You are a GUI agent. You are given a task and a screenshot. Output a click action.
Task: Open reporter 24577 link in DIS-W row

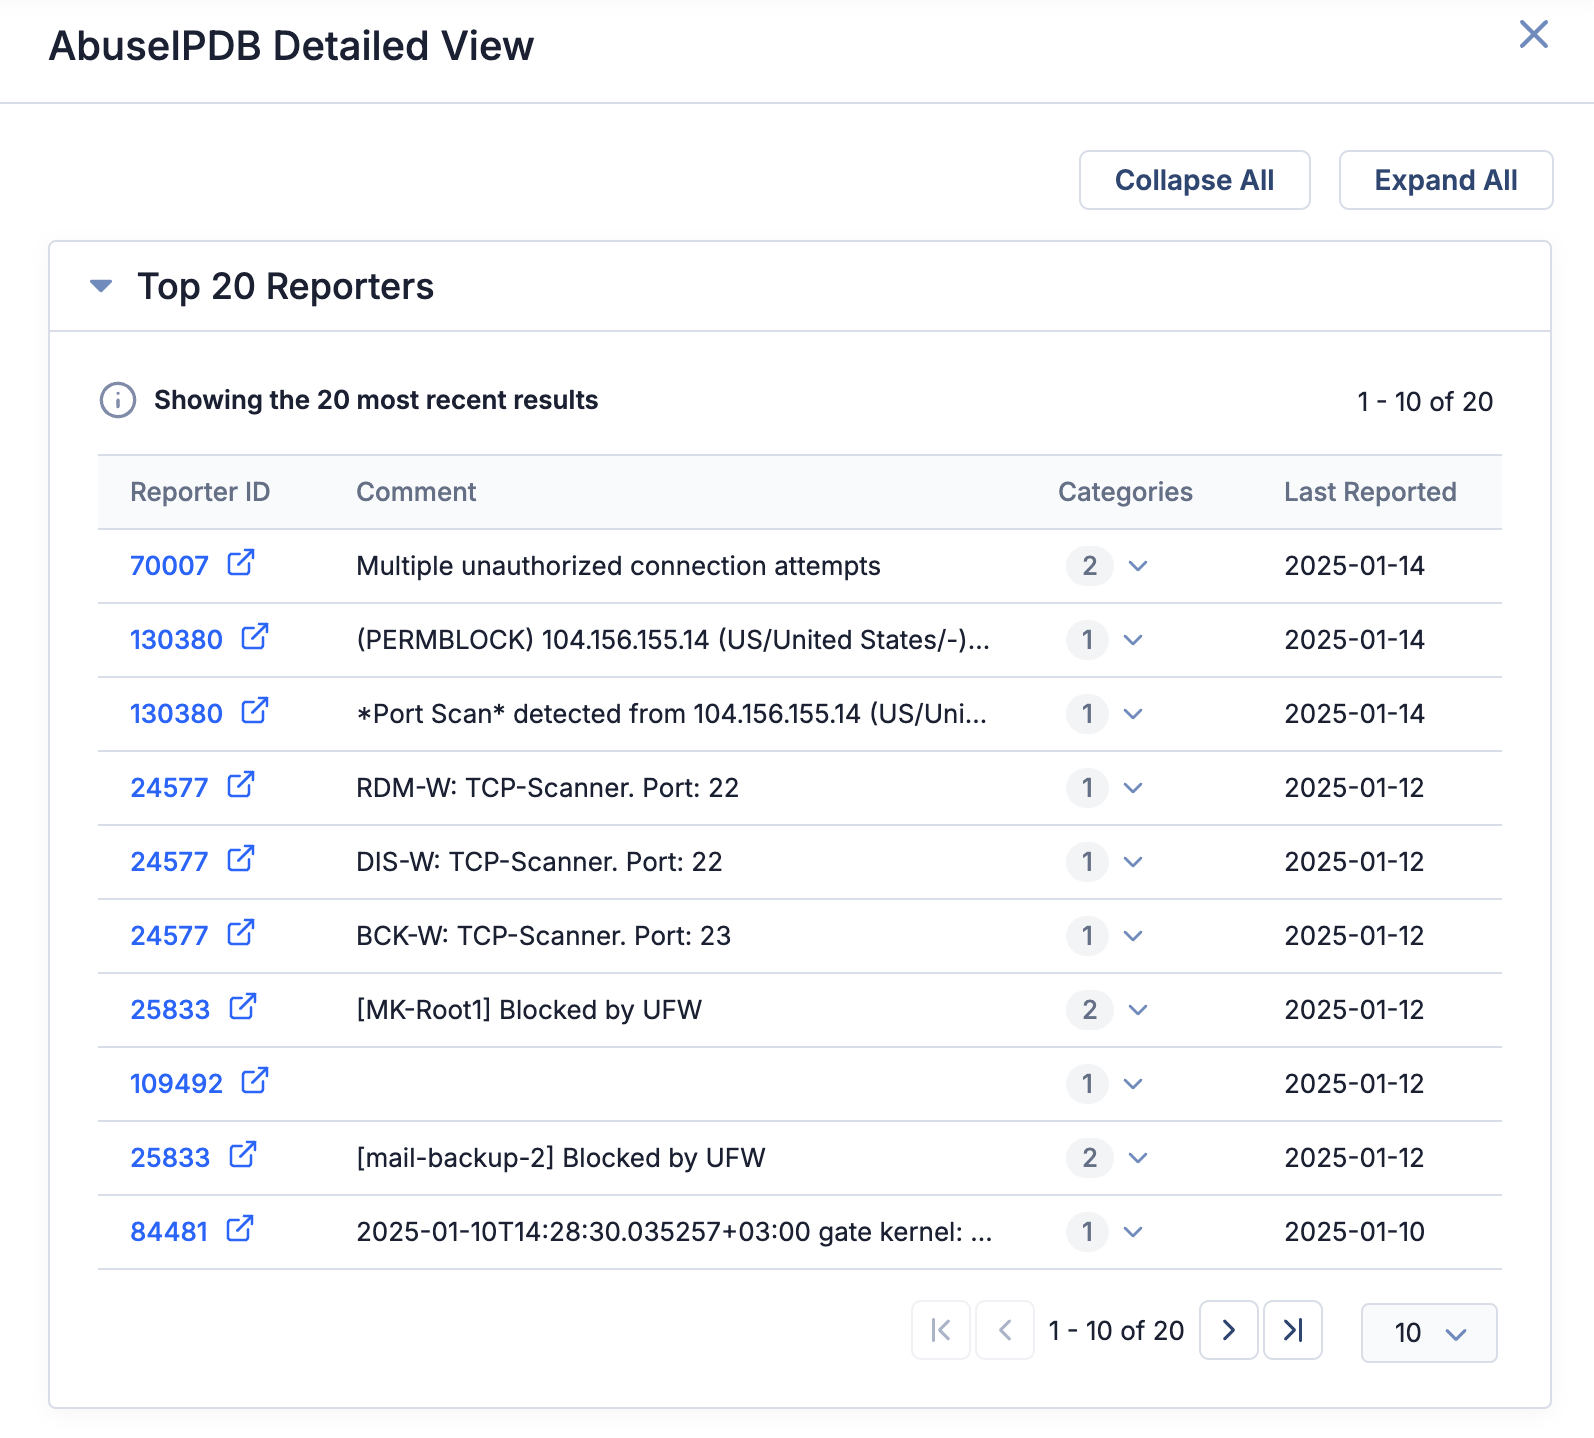(169, 862)
